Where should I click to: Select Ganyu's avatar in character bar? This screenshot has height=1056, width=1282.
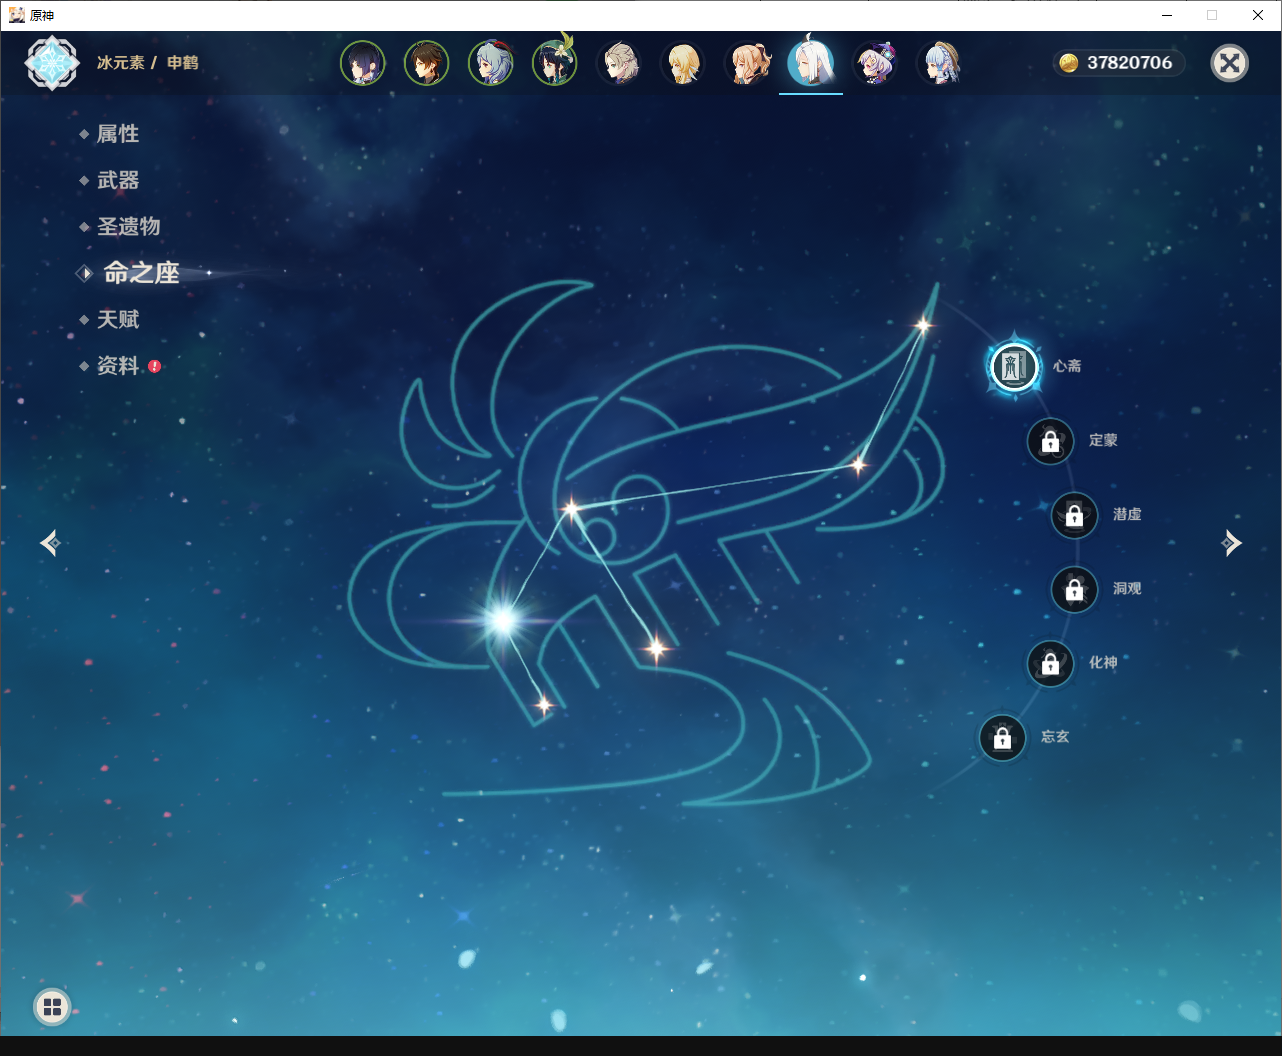click(491, 63)
